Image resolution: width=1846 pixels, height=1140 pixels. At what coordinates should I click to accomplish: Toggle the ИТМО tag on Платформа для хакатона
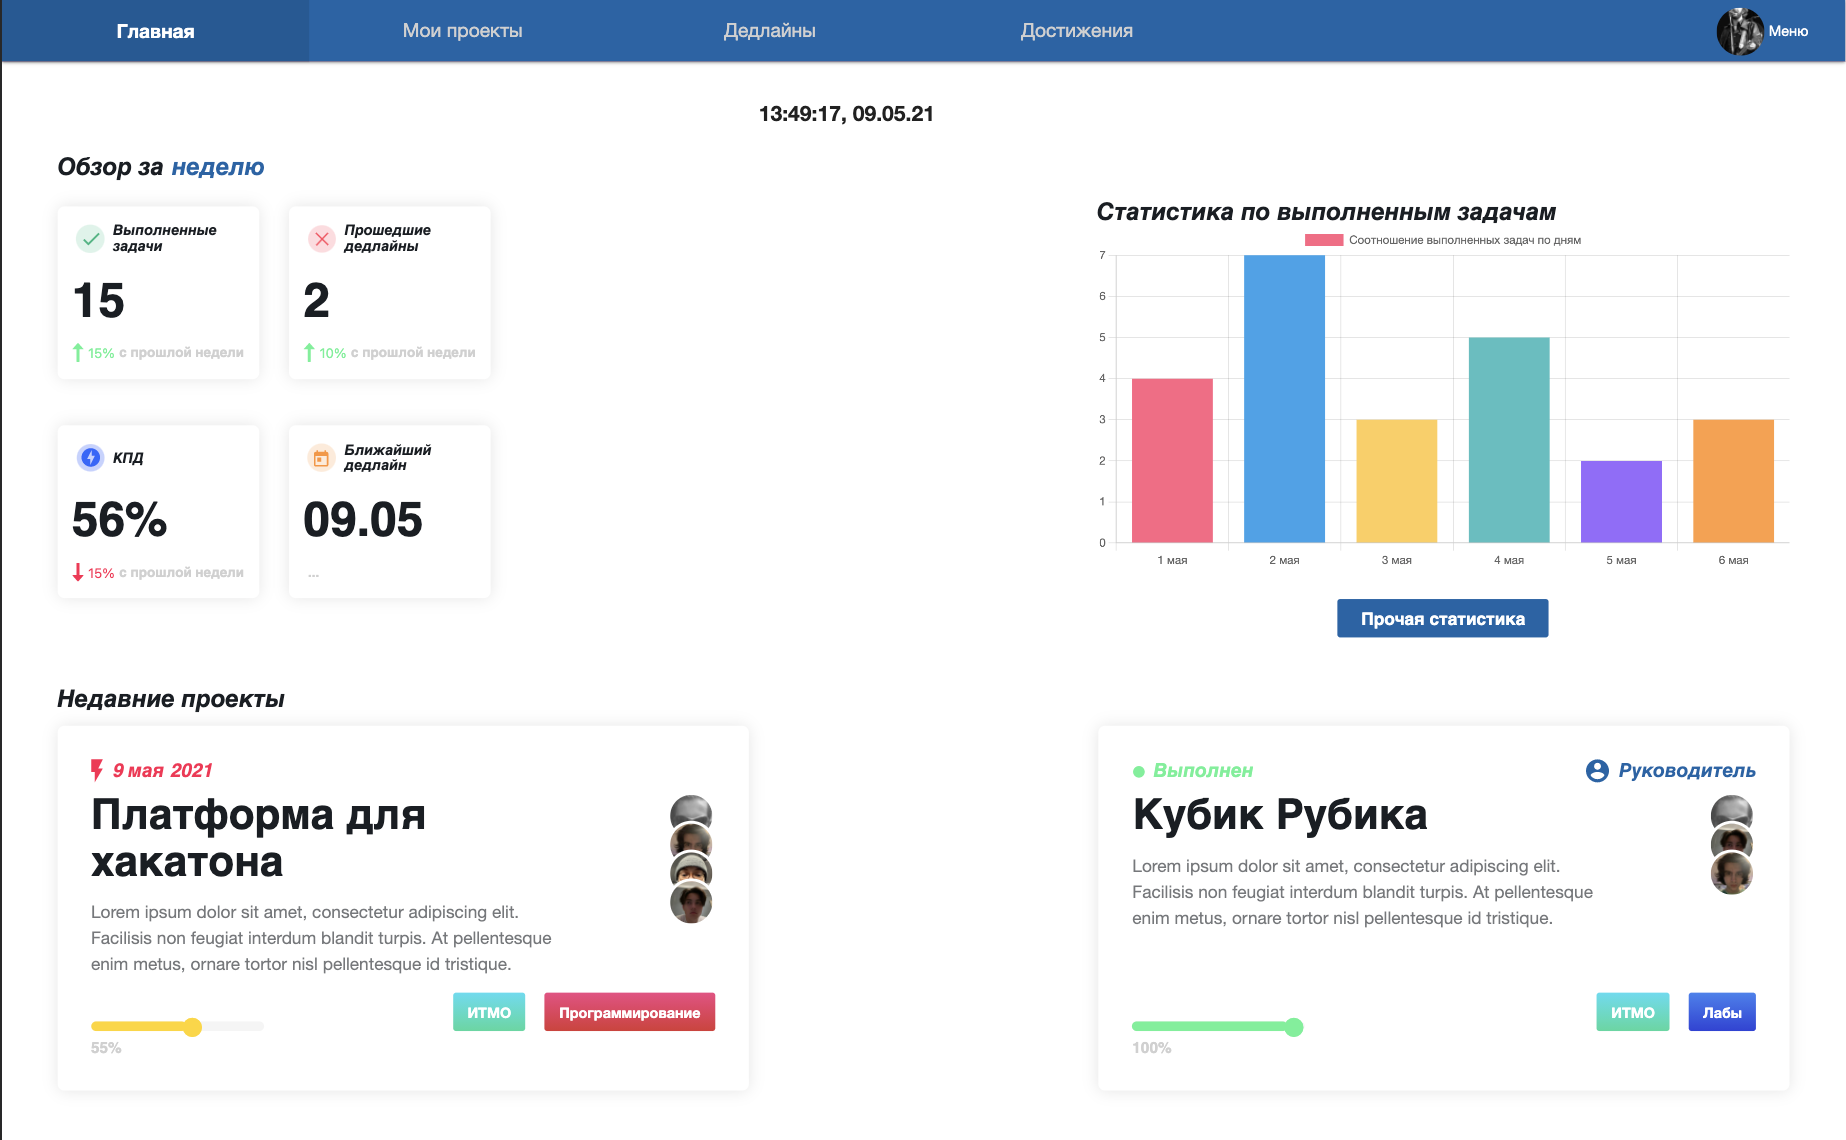pyautogui.click(x=489, y=1012)
